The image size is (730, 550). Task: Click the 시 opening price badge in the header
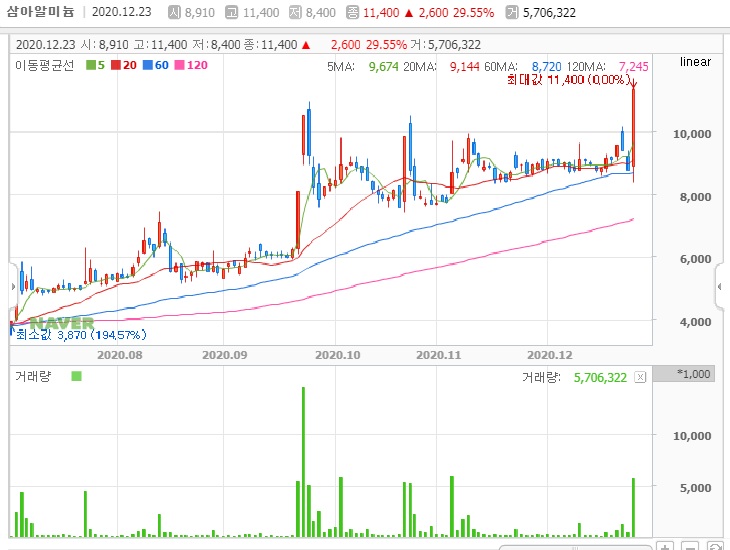(x=174, y=12)
